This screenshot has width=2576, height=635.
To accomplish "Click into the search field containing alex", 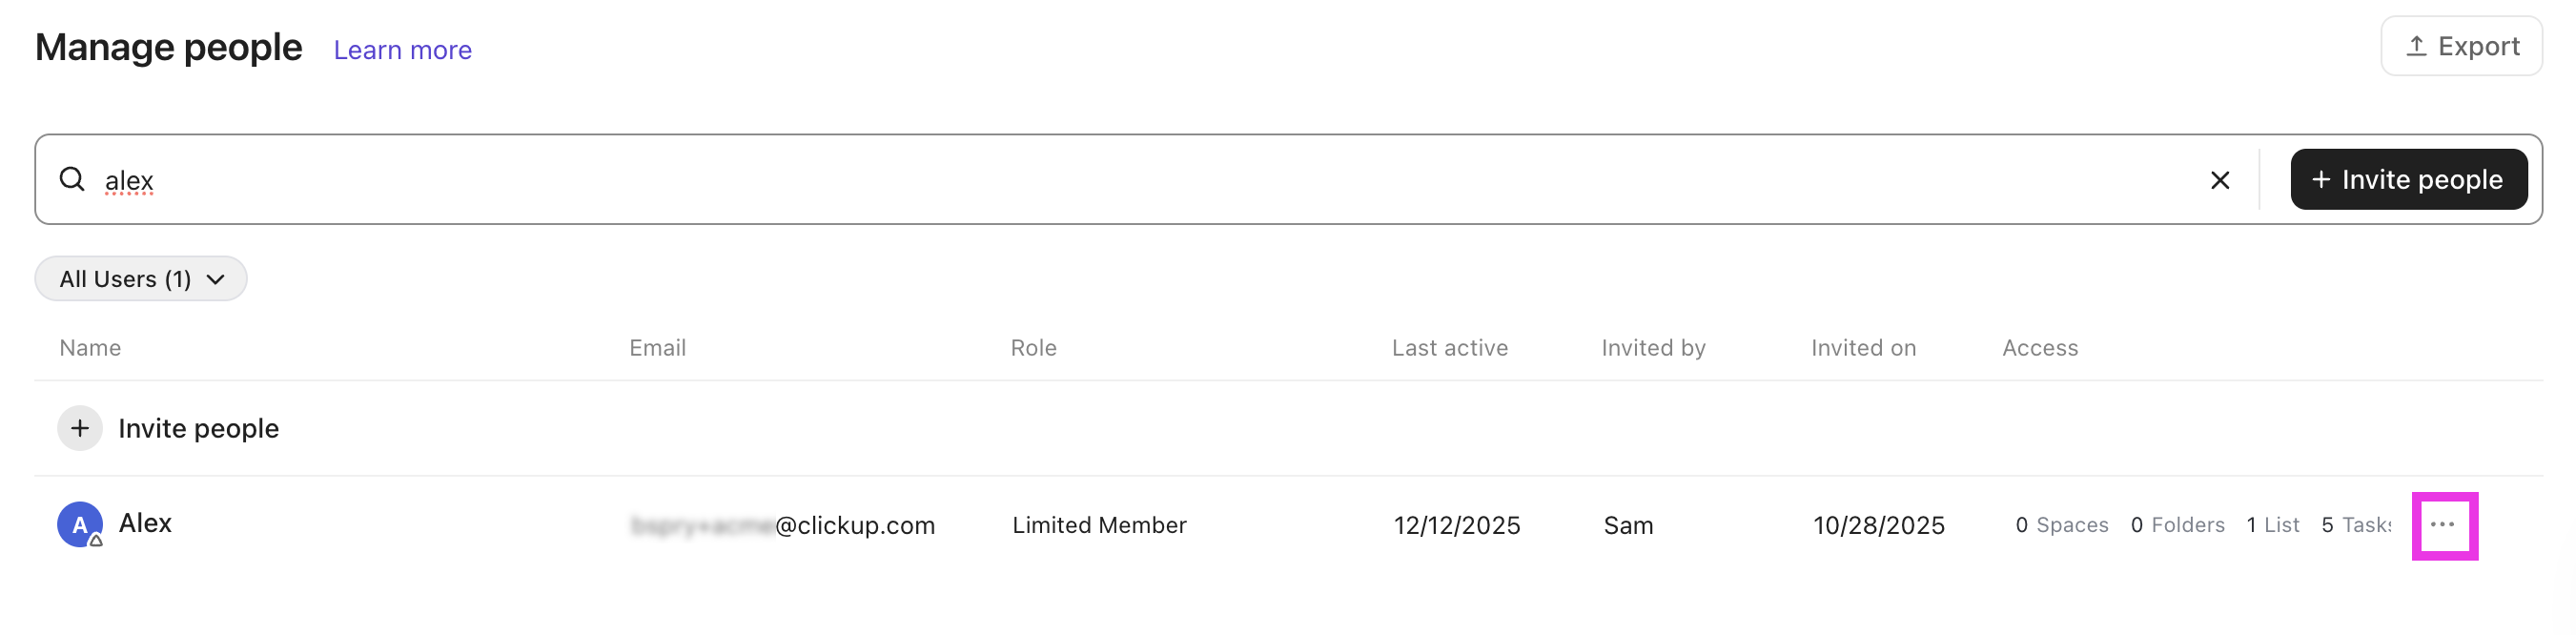I will 1100,180.
